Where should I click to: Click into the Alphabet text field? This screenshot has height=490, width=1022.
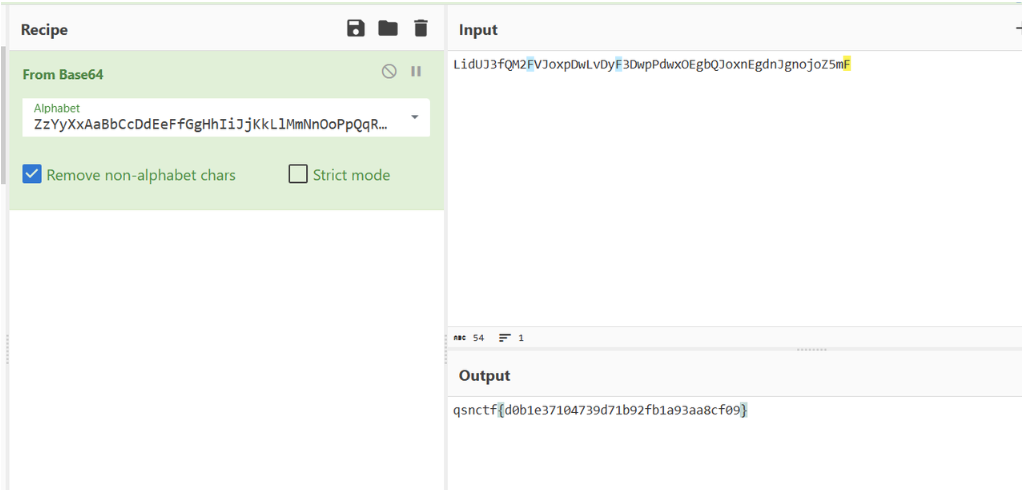[210, 124]
